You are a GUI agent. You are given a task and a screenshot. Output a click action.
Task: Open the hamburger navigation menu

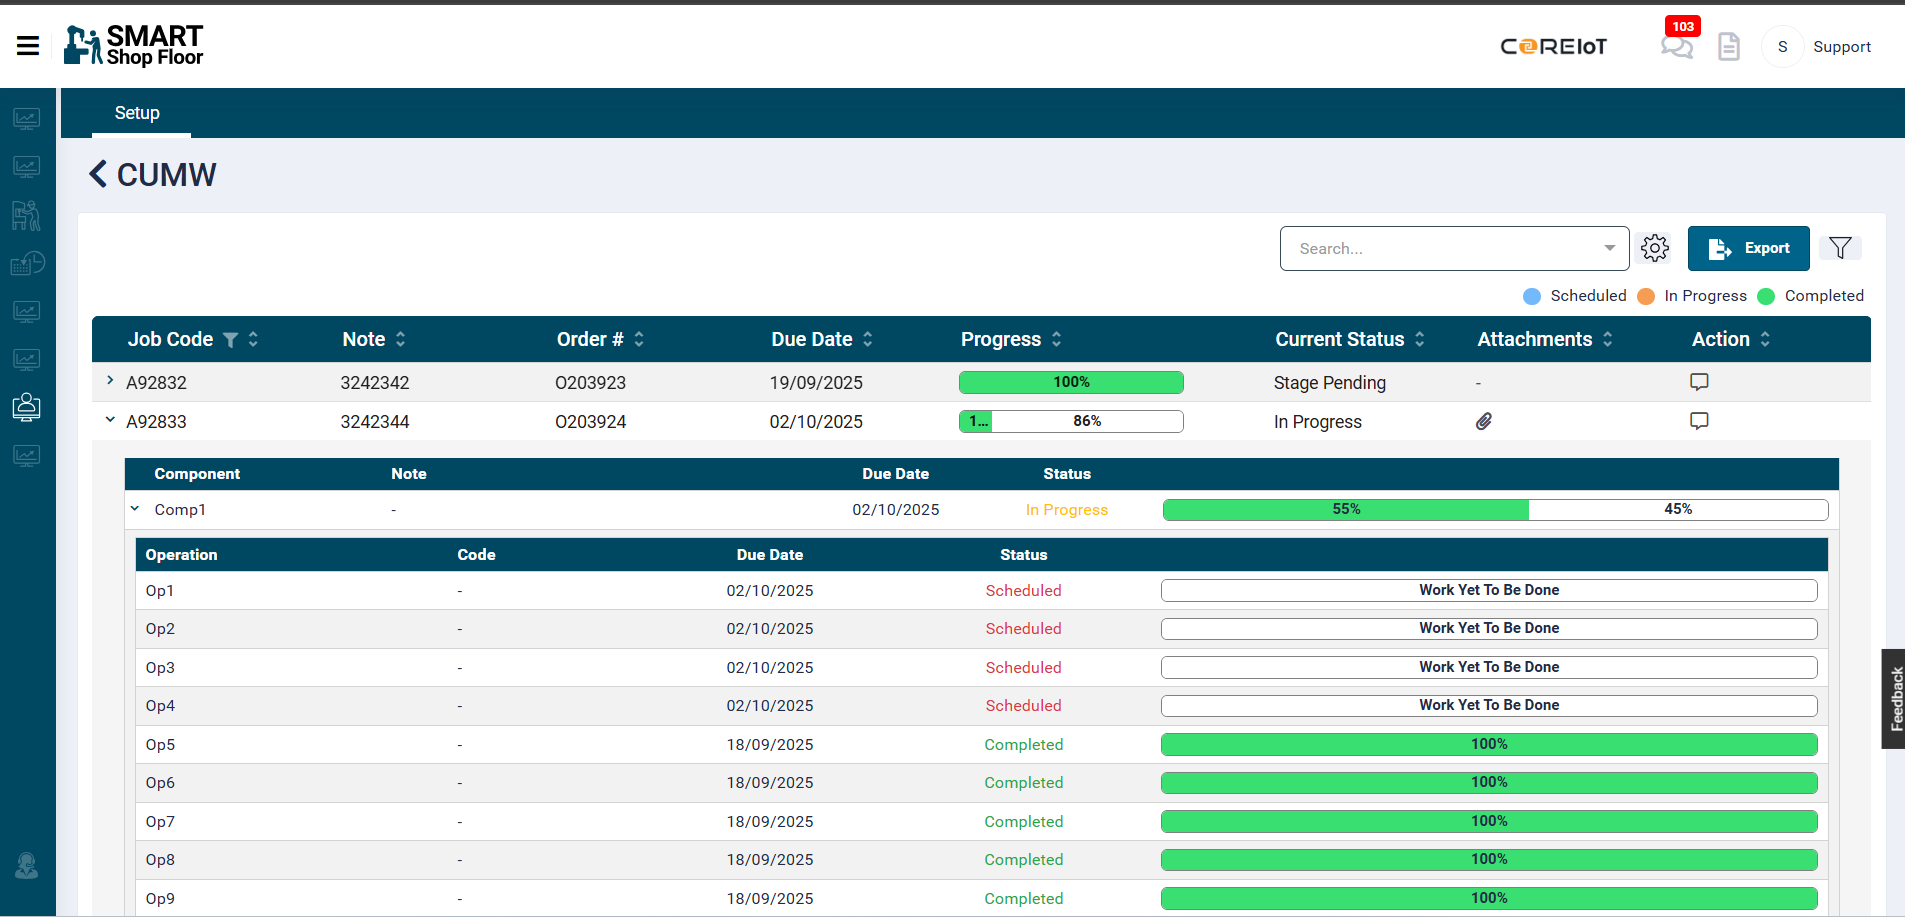(x=28, y=46)
